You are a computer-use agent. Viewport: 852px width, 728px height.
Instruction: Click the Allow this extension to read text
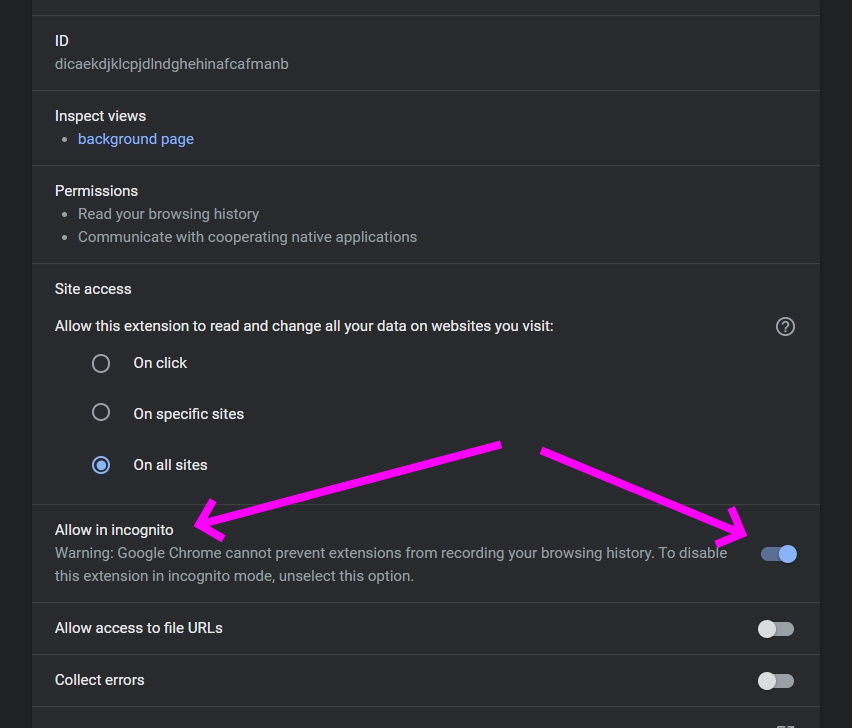point(304,326)
